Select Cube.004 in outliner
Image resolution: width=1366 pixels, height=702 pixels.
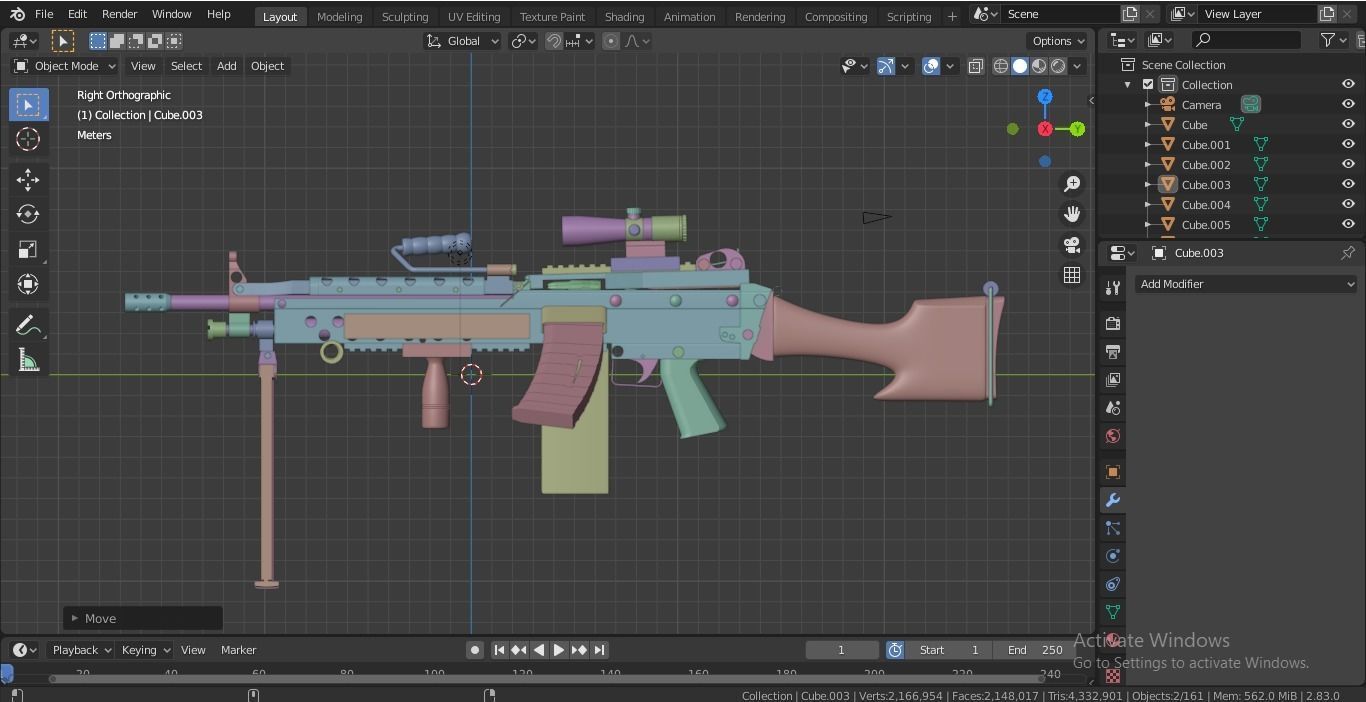tap(1206, 205)
